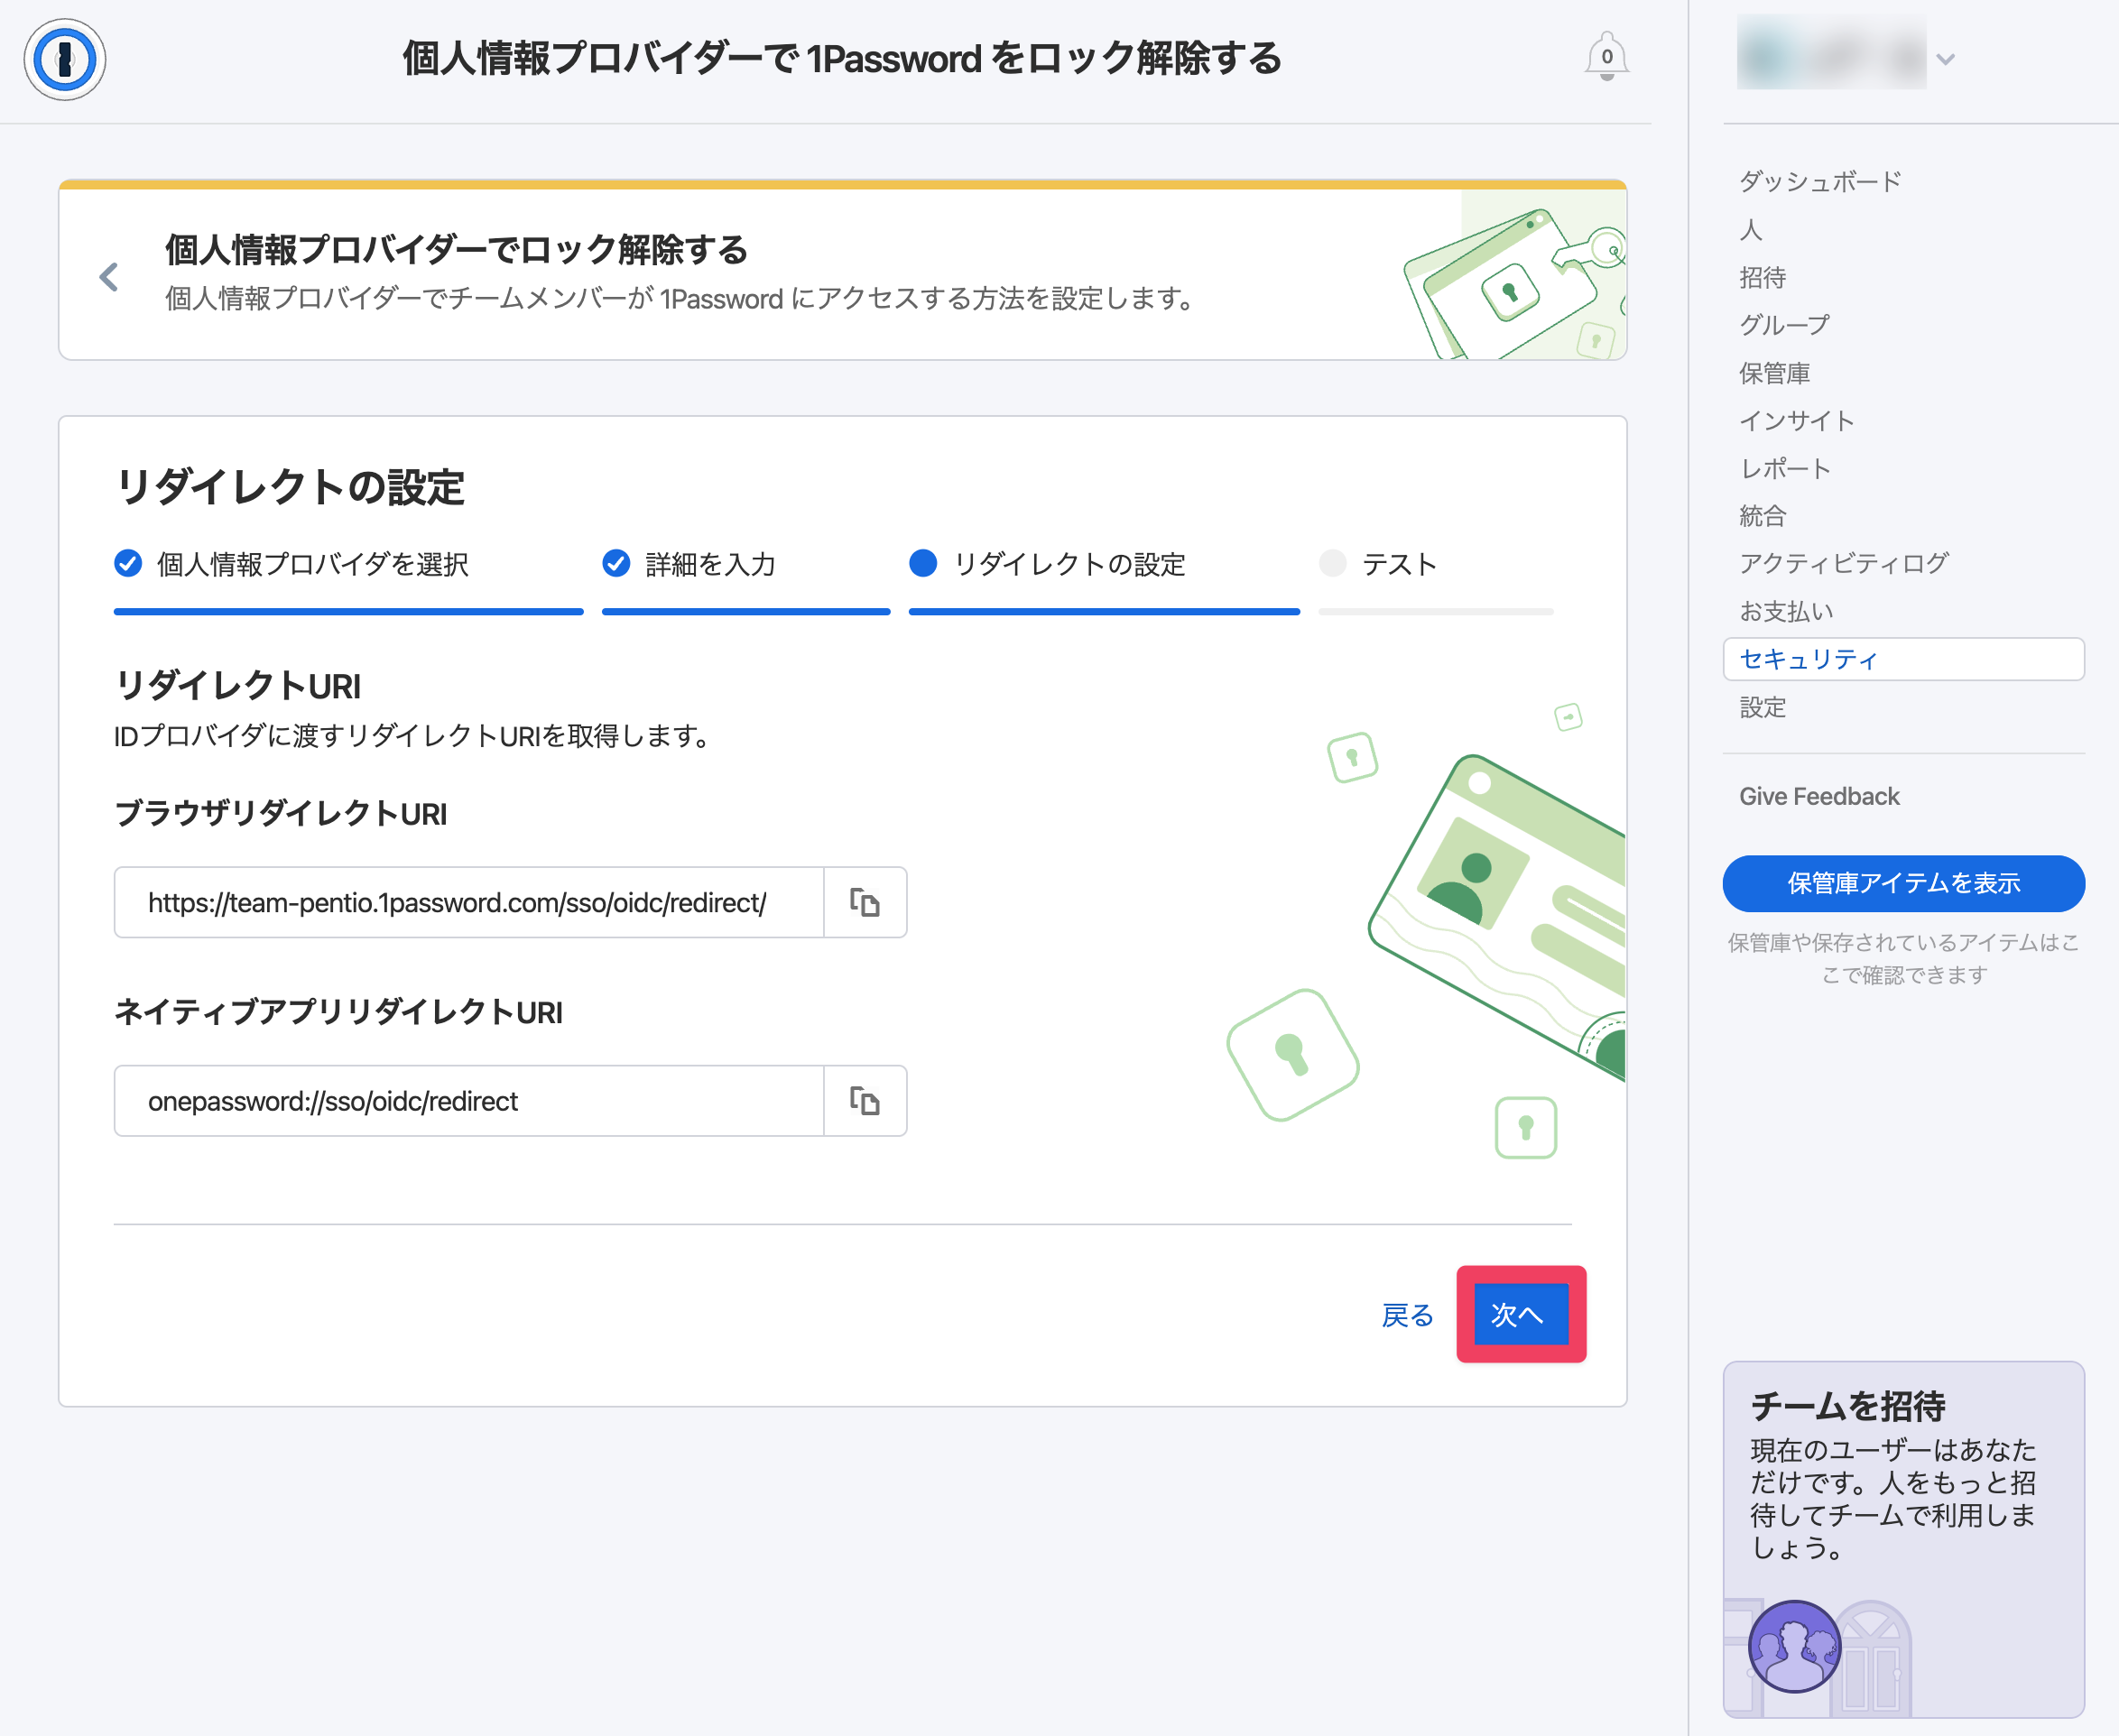Open 保管庫 in sidebar

[1774, 373]
